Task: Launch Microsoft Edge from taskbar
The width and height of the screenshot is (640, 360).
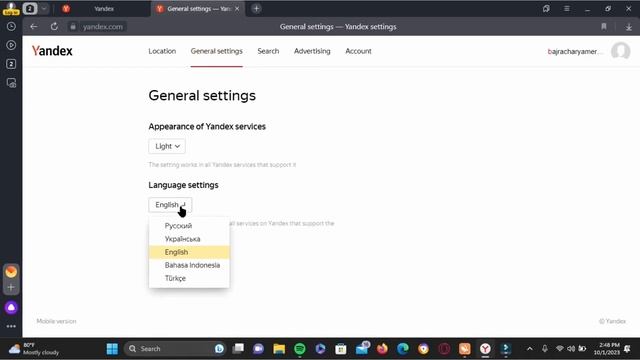Action: [403, 349]
